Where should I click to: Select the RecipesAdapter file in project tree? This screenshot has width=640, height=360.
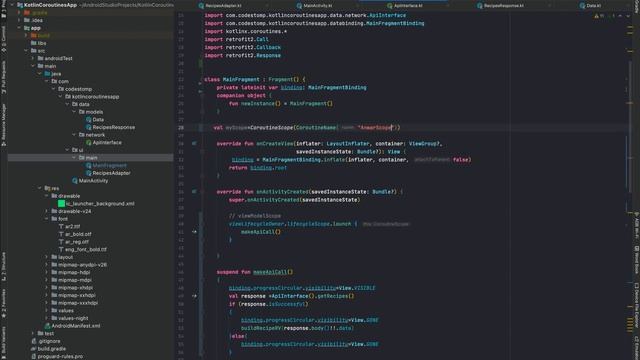[108, 173]
